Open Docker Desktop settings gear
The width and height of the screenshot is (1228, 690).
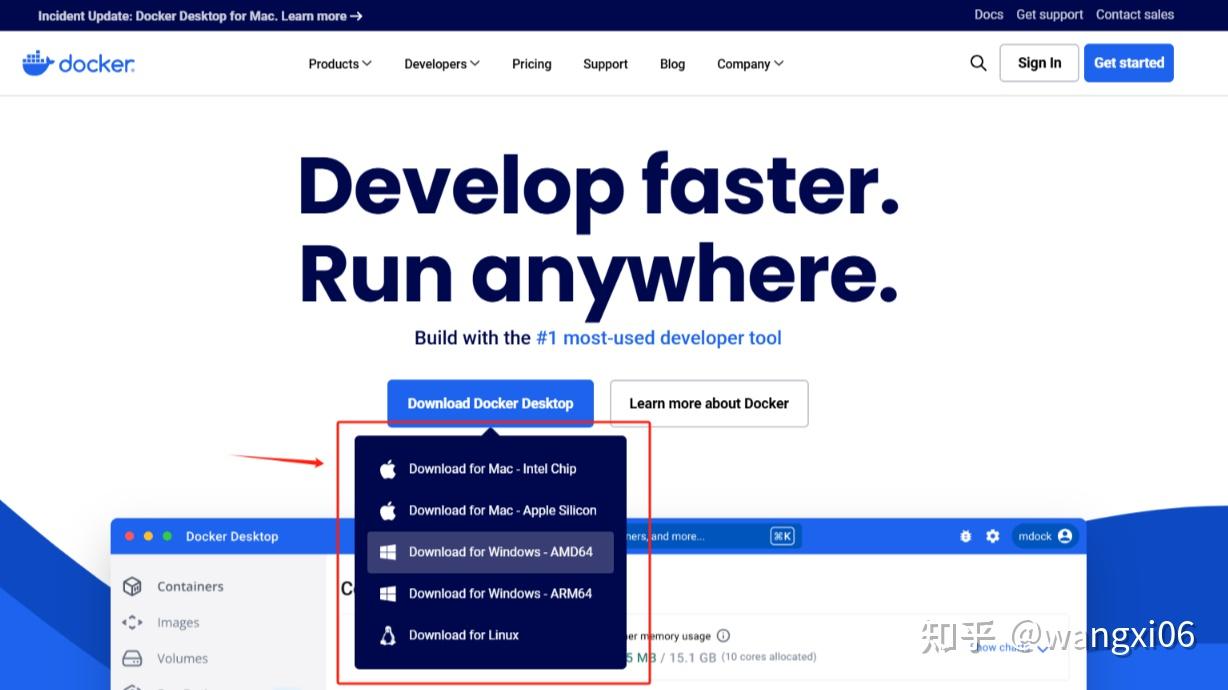click(992, 536)
